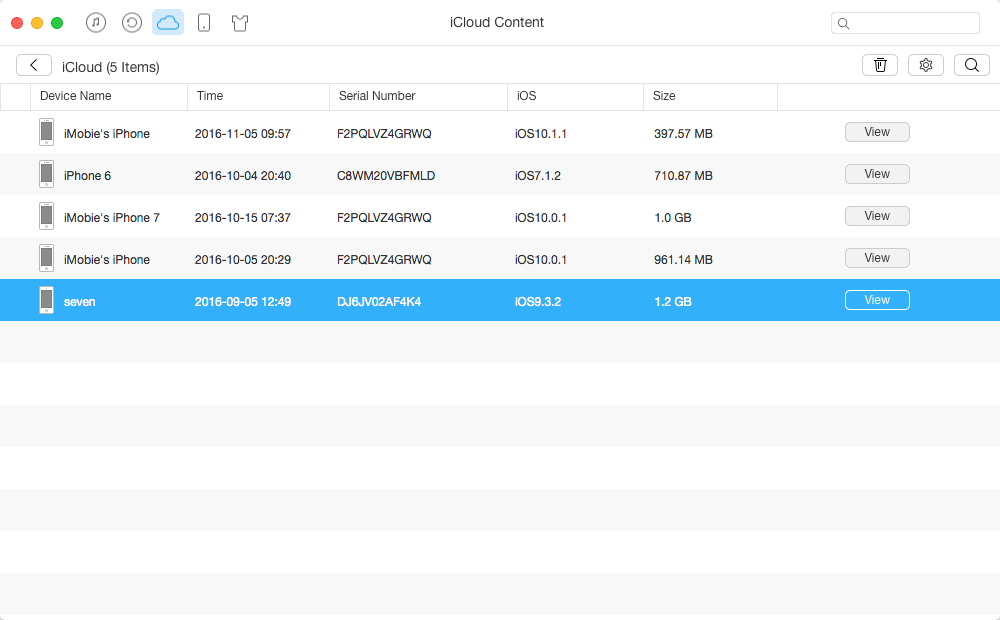
Task: Click the 710.87 MB size cell
Action: pyautogui.click(x=683, y=176)
